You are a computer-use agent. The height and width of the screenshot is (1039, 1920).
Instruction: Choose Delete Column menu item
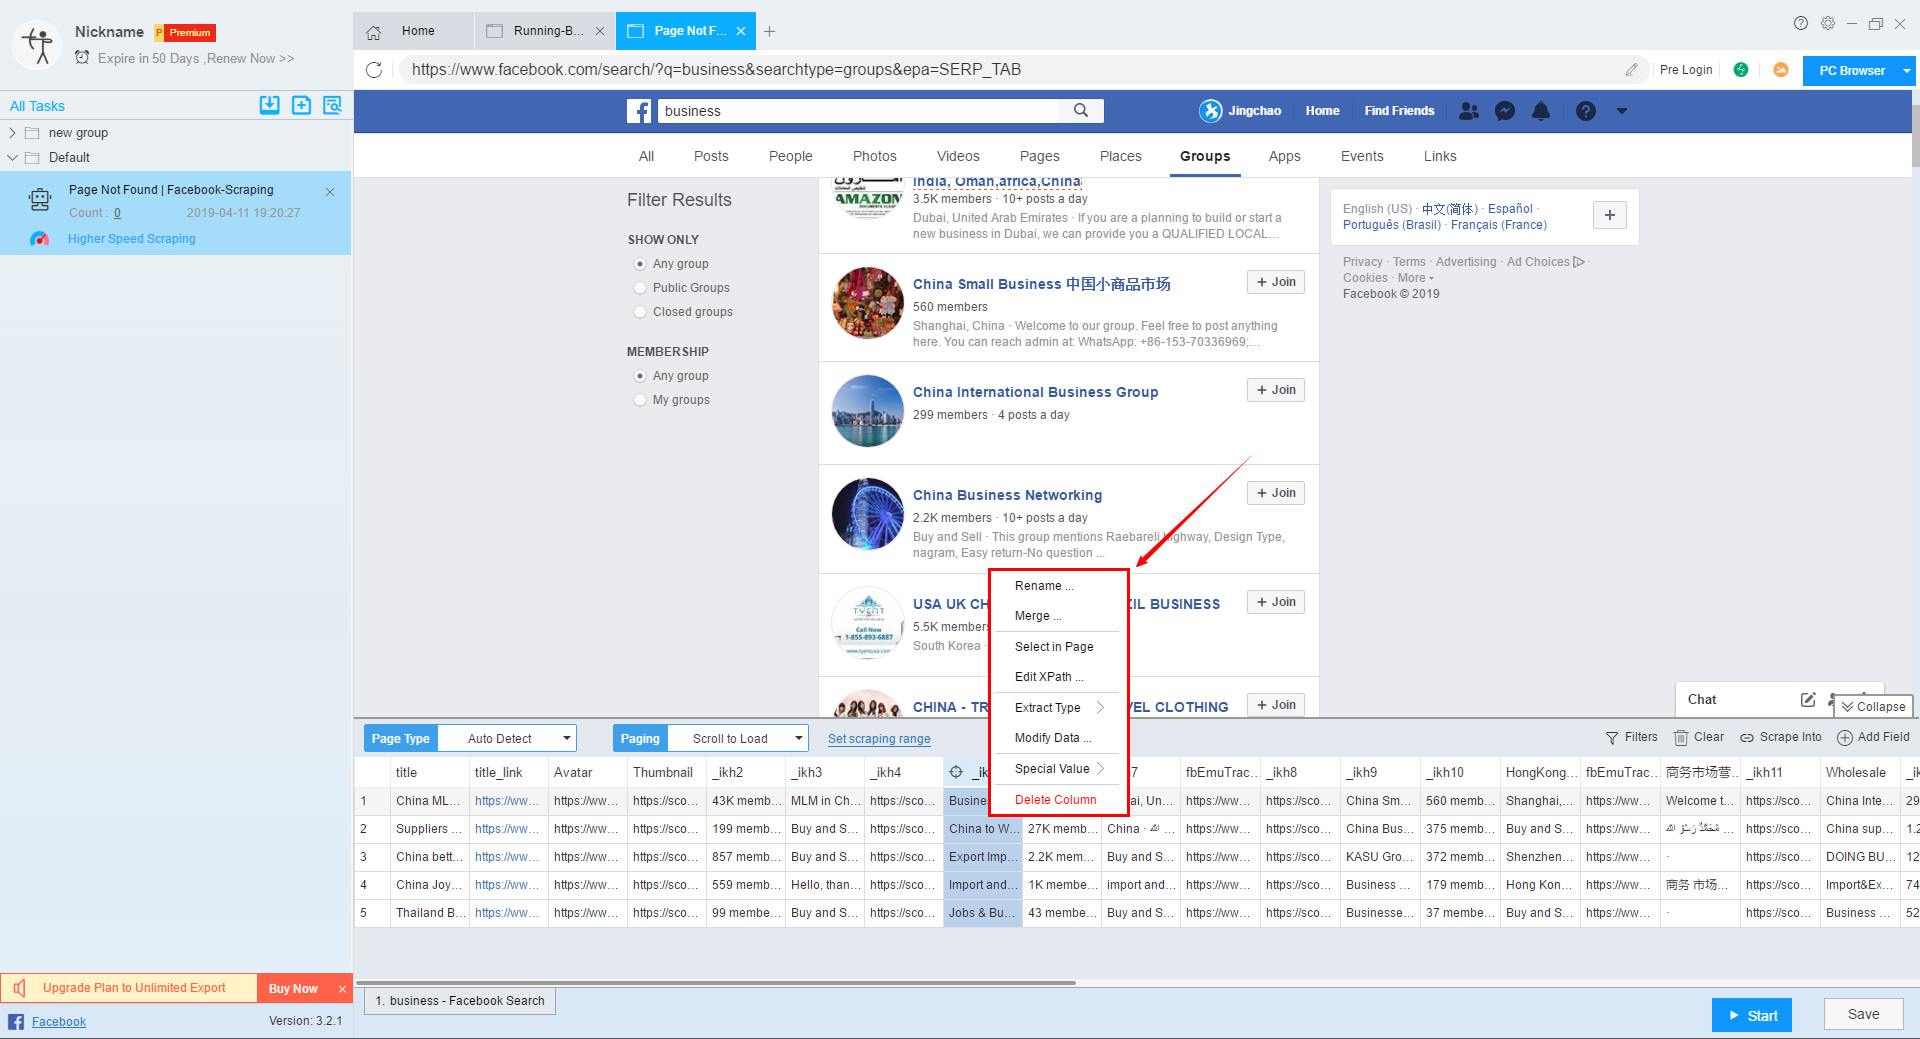tap(1054, 800)
